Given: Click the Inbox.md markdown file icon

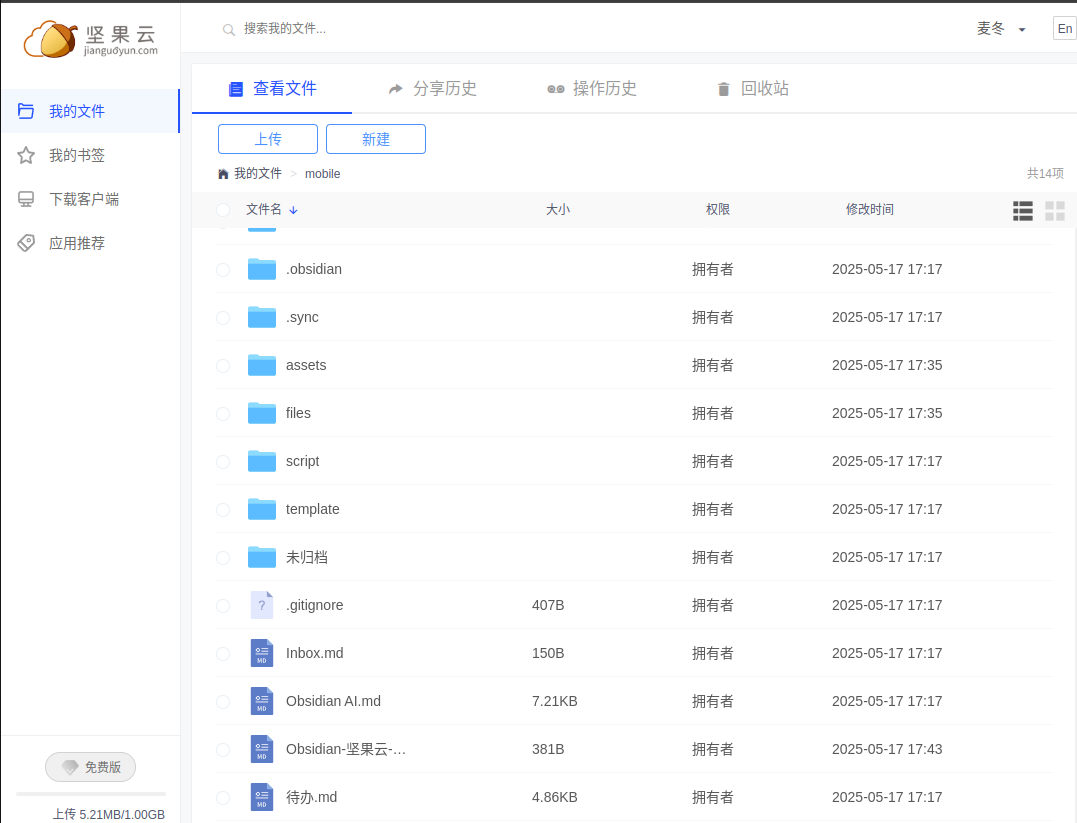Looking at the screenshot, I should [262, 653].
